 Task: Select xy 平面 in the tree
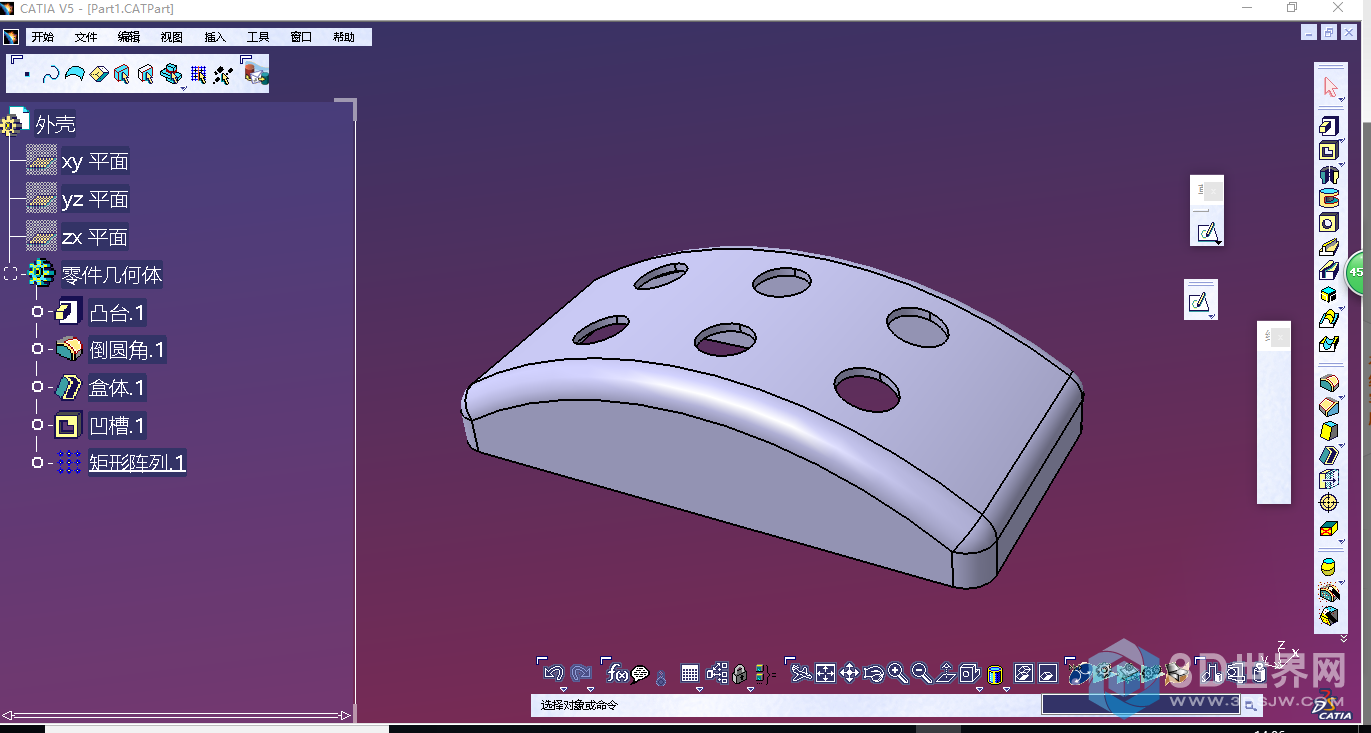(x=95, y=162)
